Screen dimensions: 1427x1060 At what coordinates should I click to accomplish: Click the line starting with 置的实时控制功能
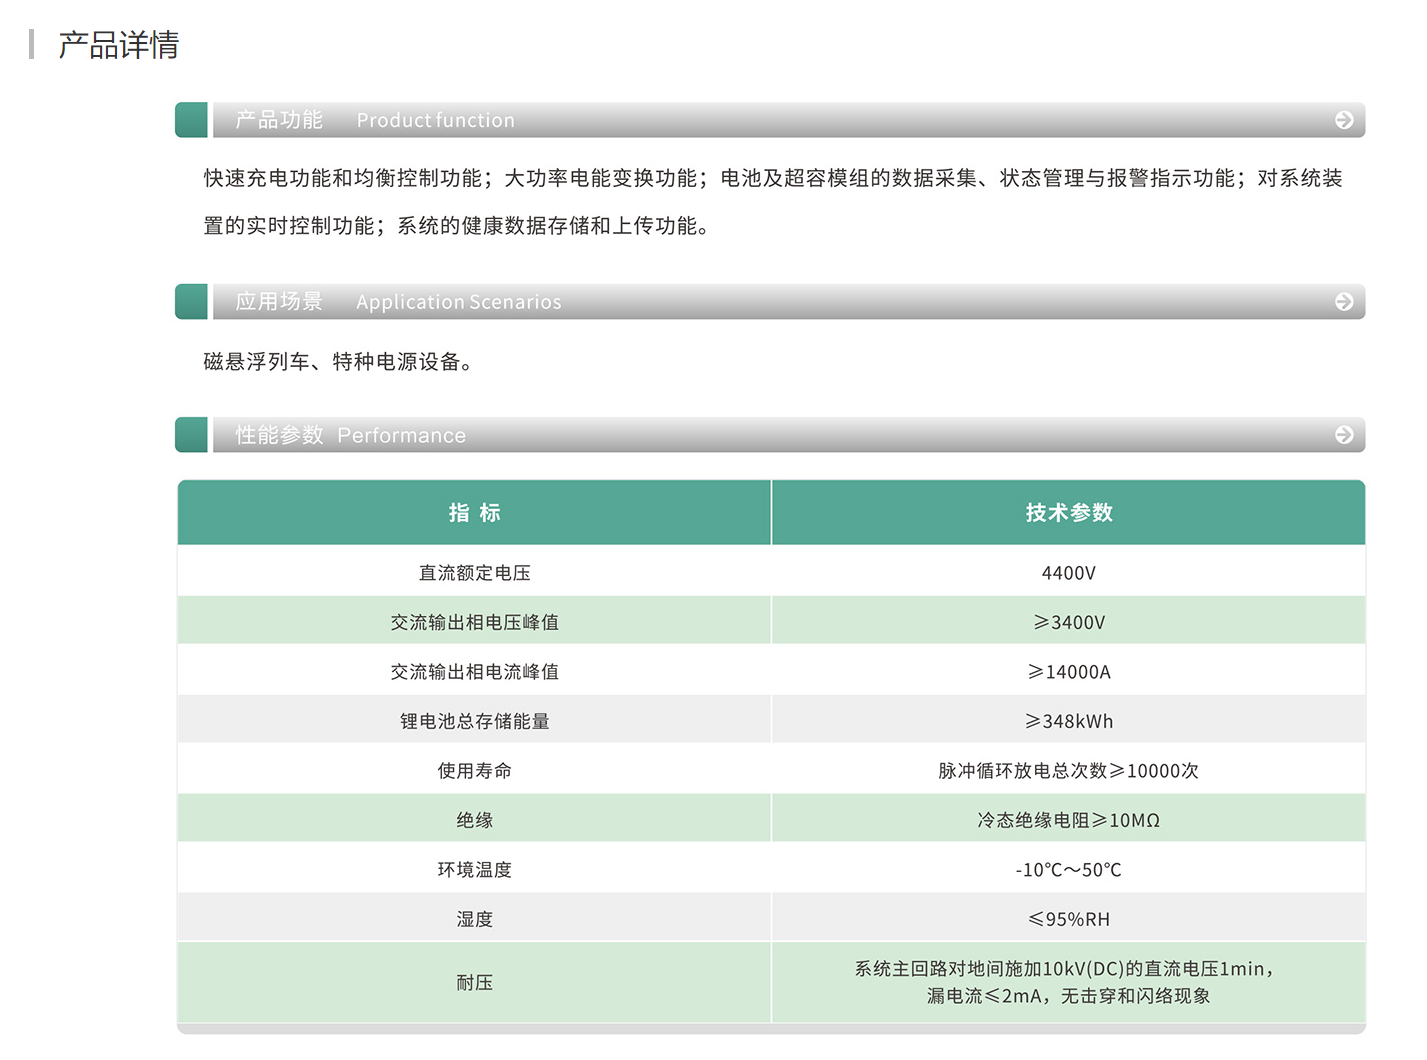[x=457, y=226]
